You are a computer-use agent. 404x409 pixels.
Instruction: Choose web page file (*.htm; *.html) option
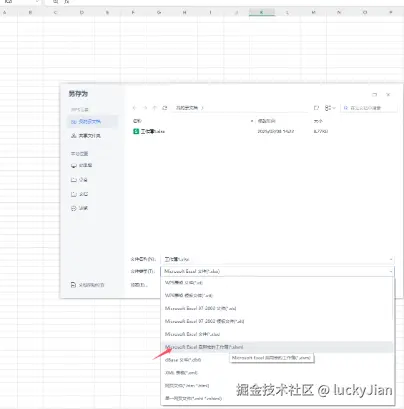tap(277, 386)
